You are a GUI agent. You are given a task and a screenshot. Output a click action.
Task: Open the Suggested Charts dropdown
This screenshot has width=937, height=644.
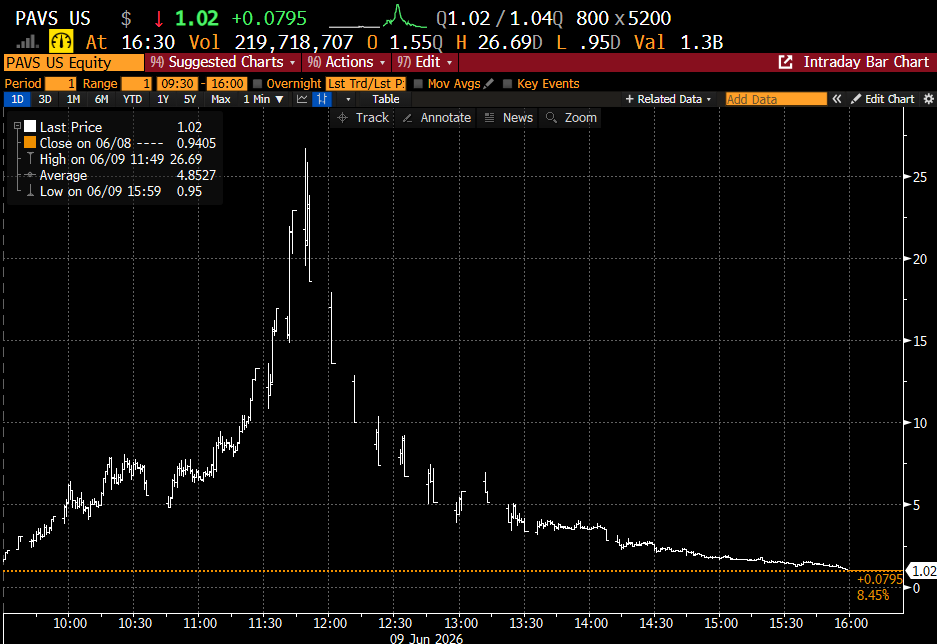[x=222, y=62]
